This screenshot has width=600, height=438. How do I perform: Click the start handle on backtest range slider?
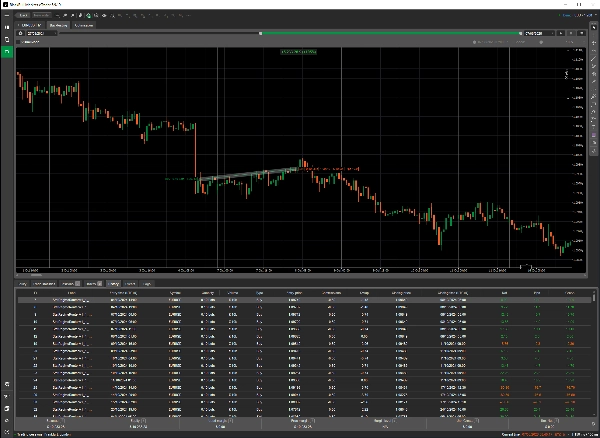click(x=261, y=33)
